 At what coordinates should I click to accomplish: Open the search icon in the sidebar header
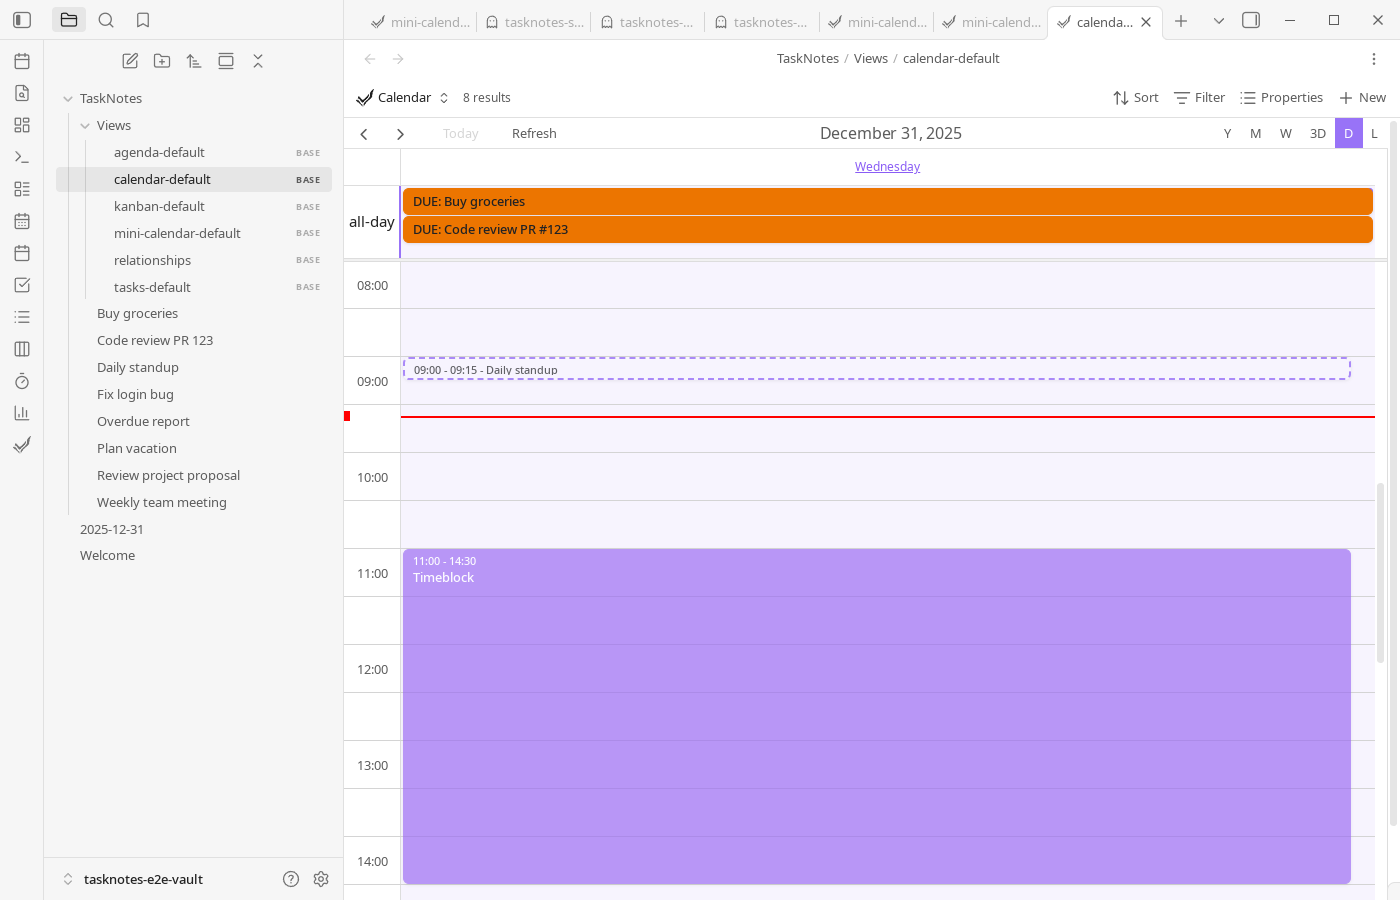tap(106, 20)
